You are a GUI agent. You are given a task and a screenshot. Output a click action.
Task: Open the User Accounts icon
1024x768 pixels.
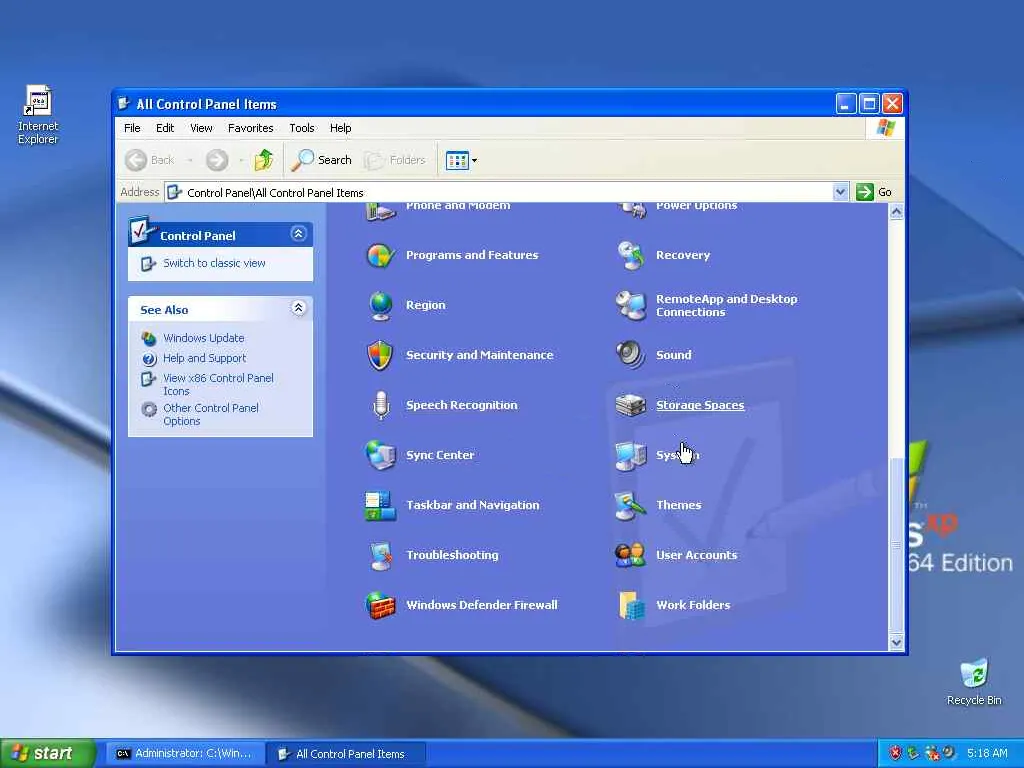click(x=630, y=555)
